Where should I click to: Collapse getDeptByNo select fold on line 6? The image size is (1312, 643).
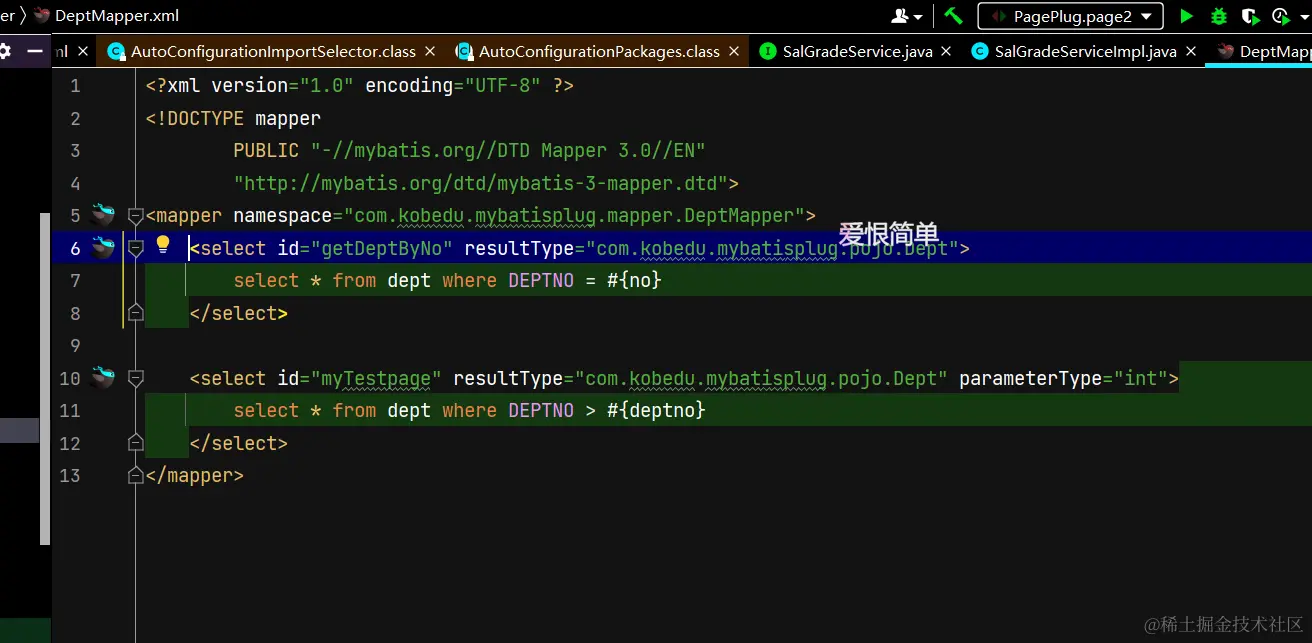coord(136,248)
